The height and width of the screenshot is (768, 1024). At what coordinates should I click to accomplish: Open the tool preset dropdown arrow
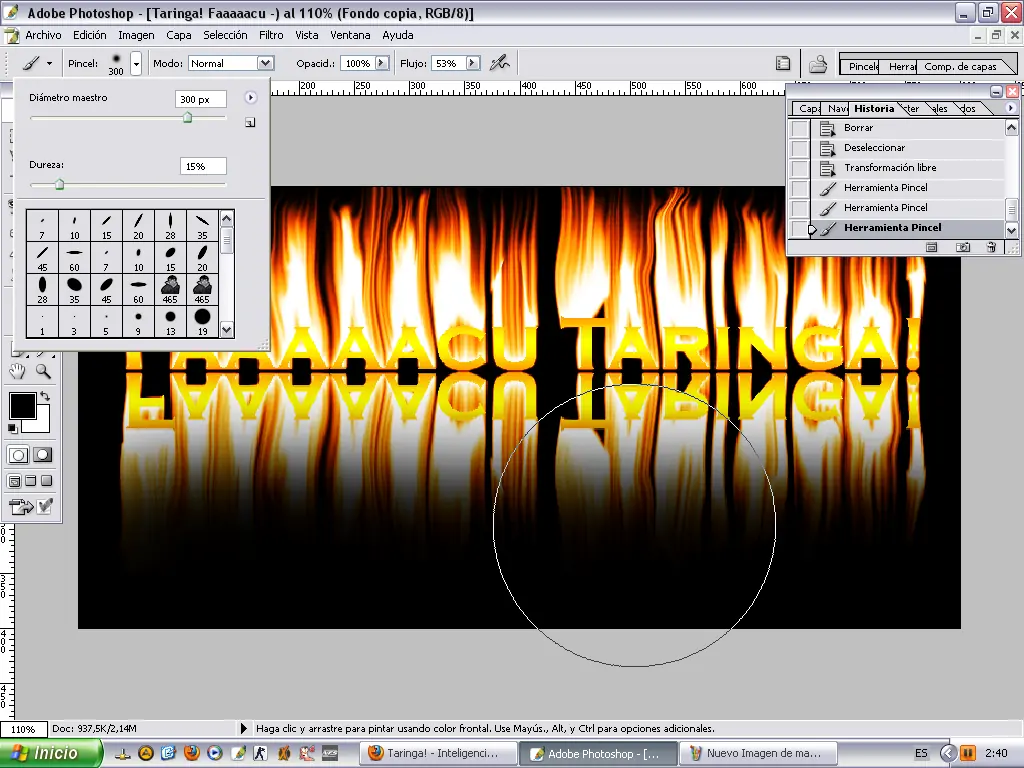[49, 63]
